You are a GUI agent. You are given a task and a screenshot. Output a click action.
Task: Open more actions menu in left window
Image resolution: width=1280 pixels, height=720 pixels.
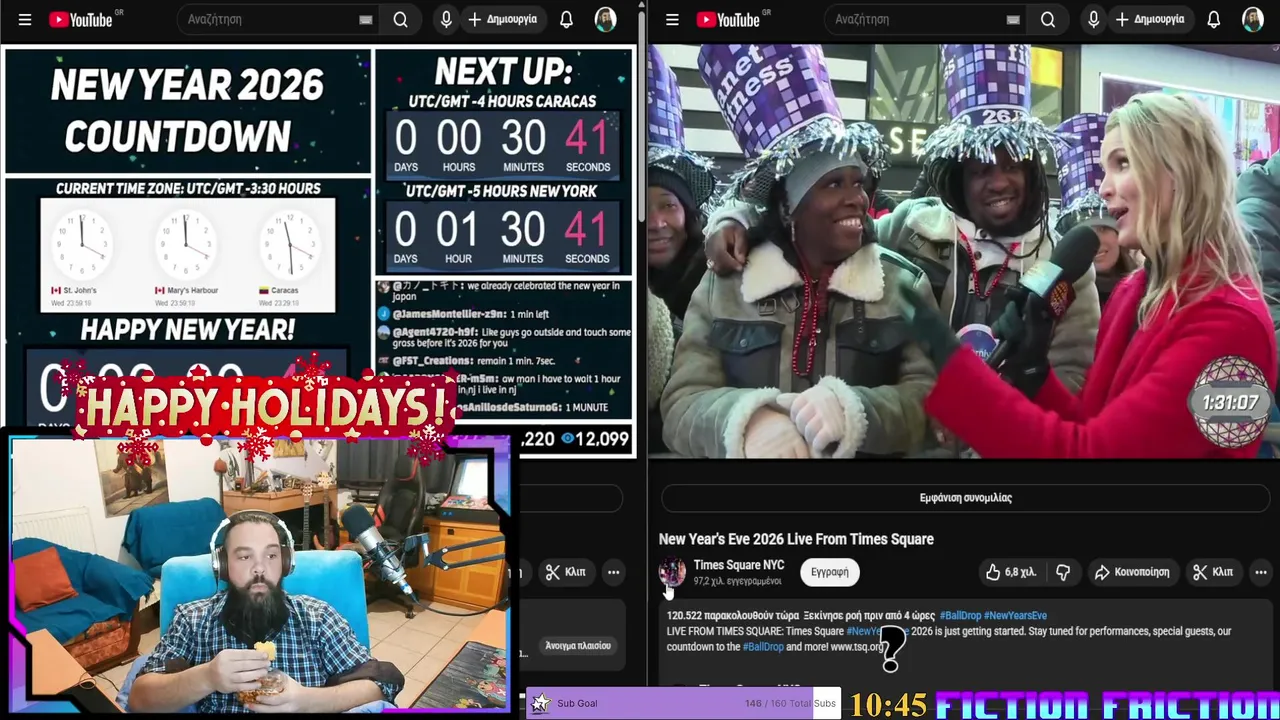tap(613, 572)
